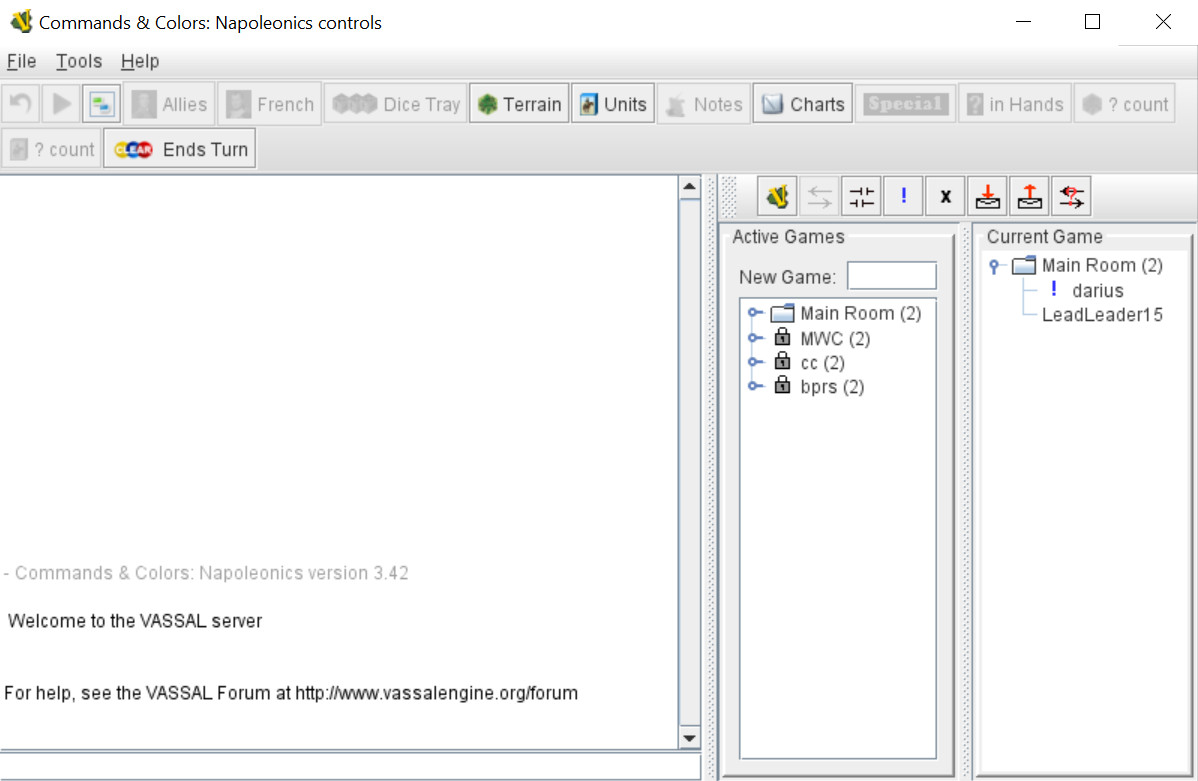
Task: Click the 'Napoleonics version 3.42' chat line
Action: (x=206, y=573)
